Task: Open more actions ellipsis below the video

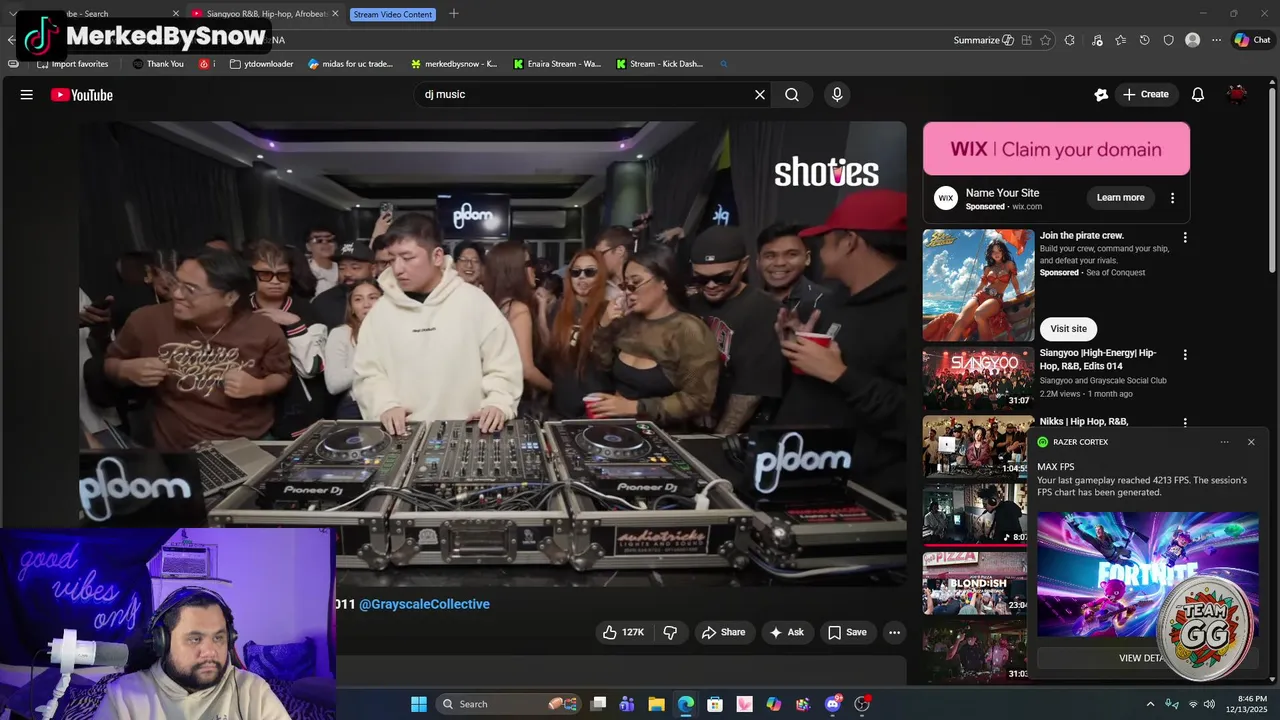Action: 895,632
